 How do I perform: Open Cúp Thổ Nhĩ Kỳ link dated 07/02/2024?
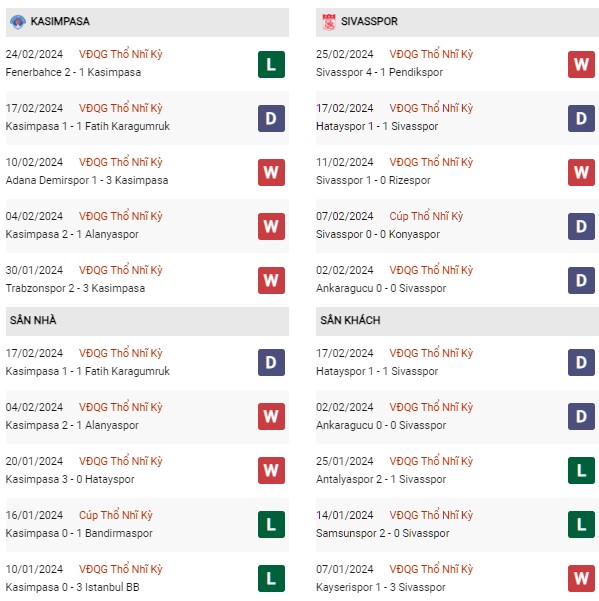(426, 216)
